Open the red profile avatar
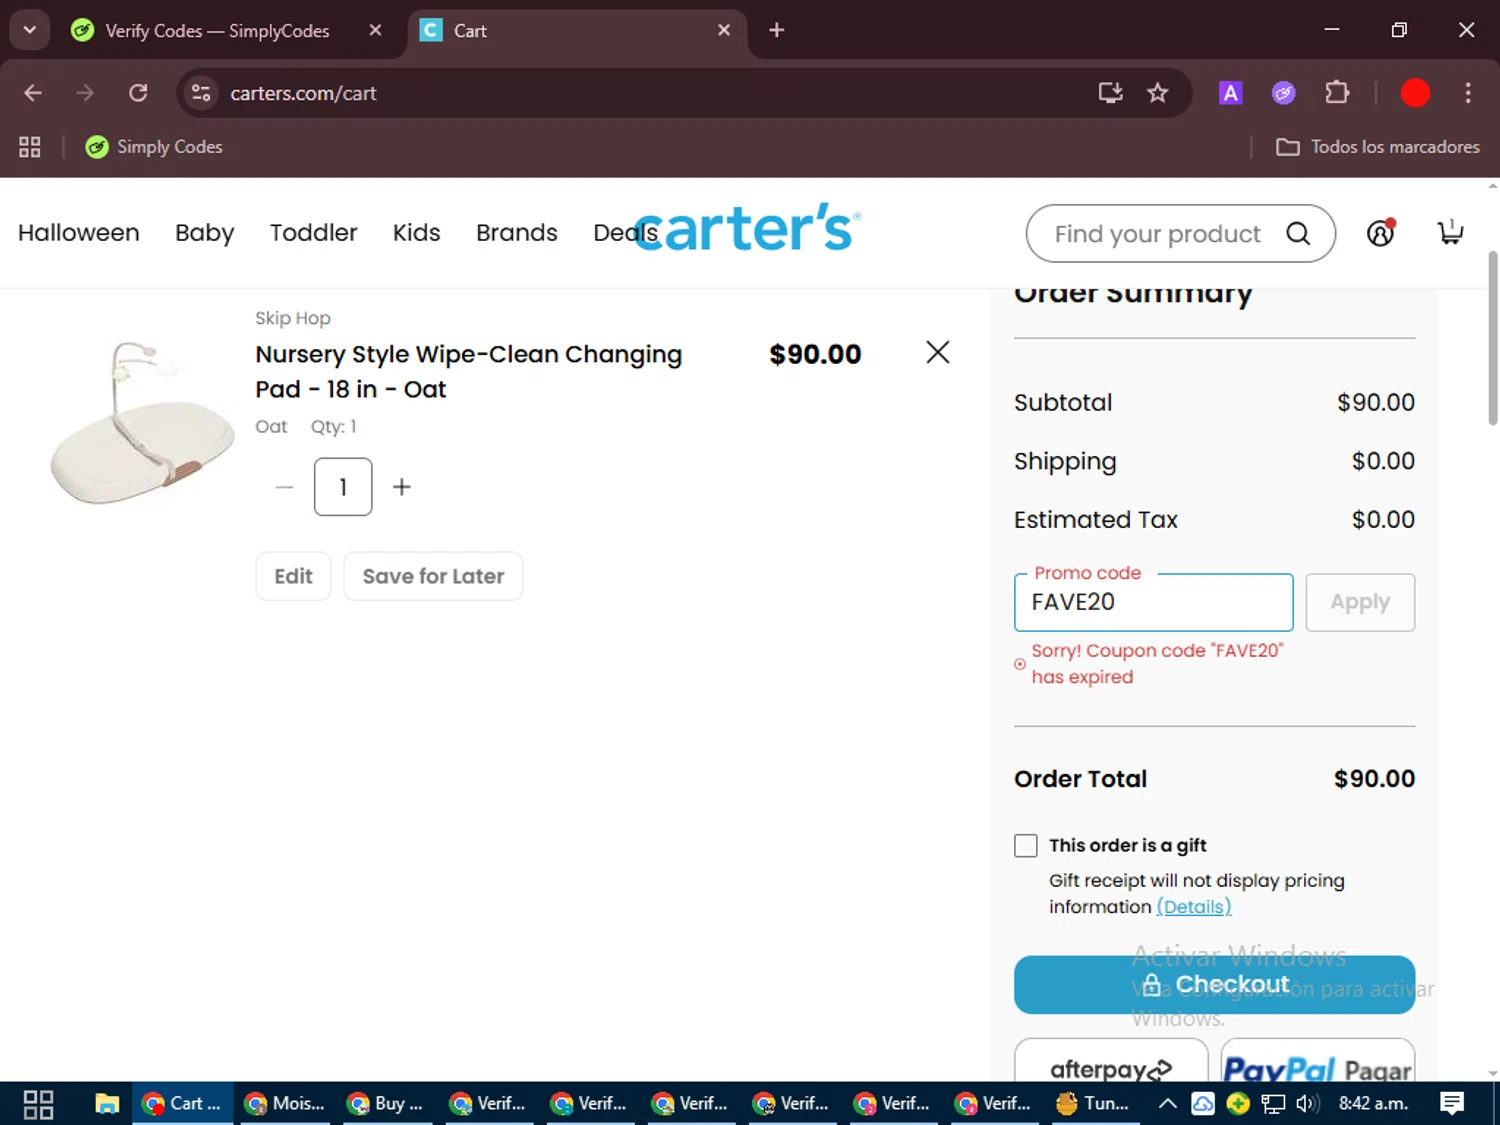Image resolution: width=1500 pixels, height=1125 pixels. (1415, 93)
